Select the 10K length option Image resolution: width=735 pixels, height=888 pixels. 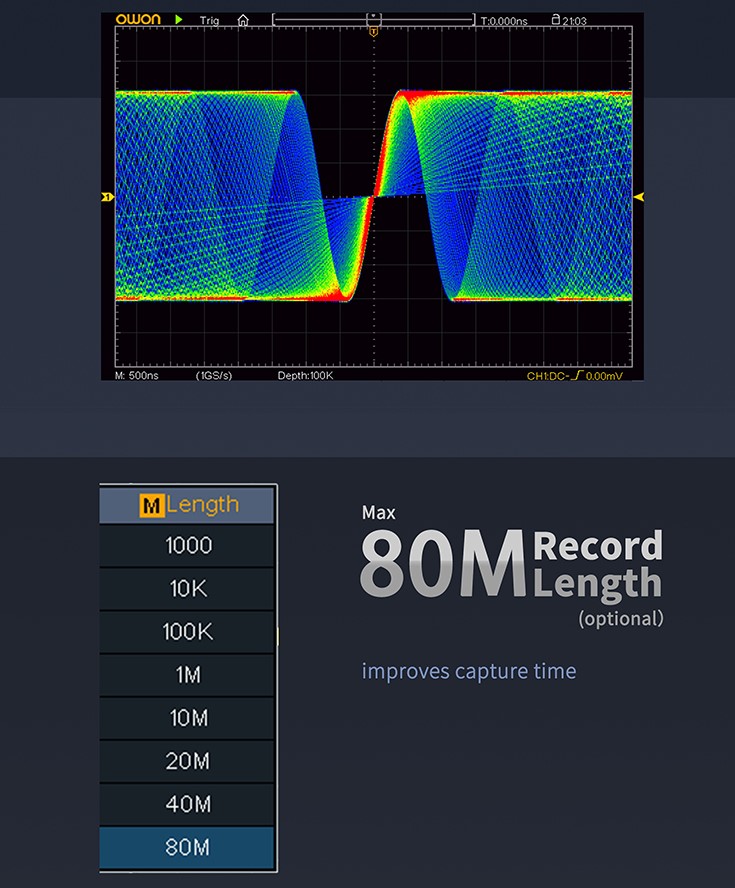(187, 589)
